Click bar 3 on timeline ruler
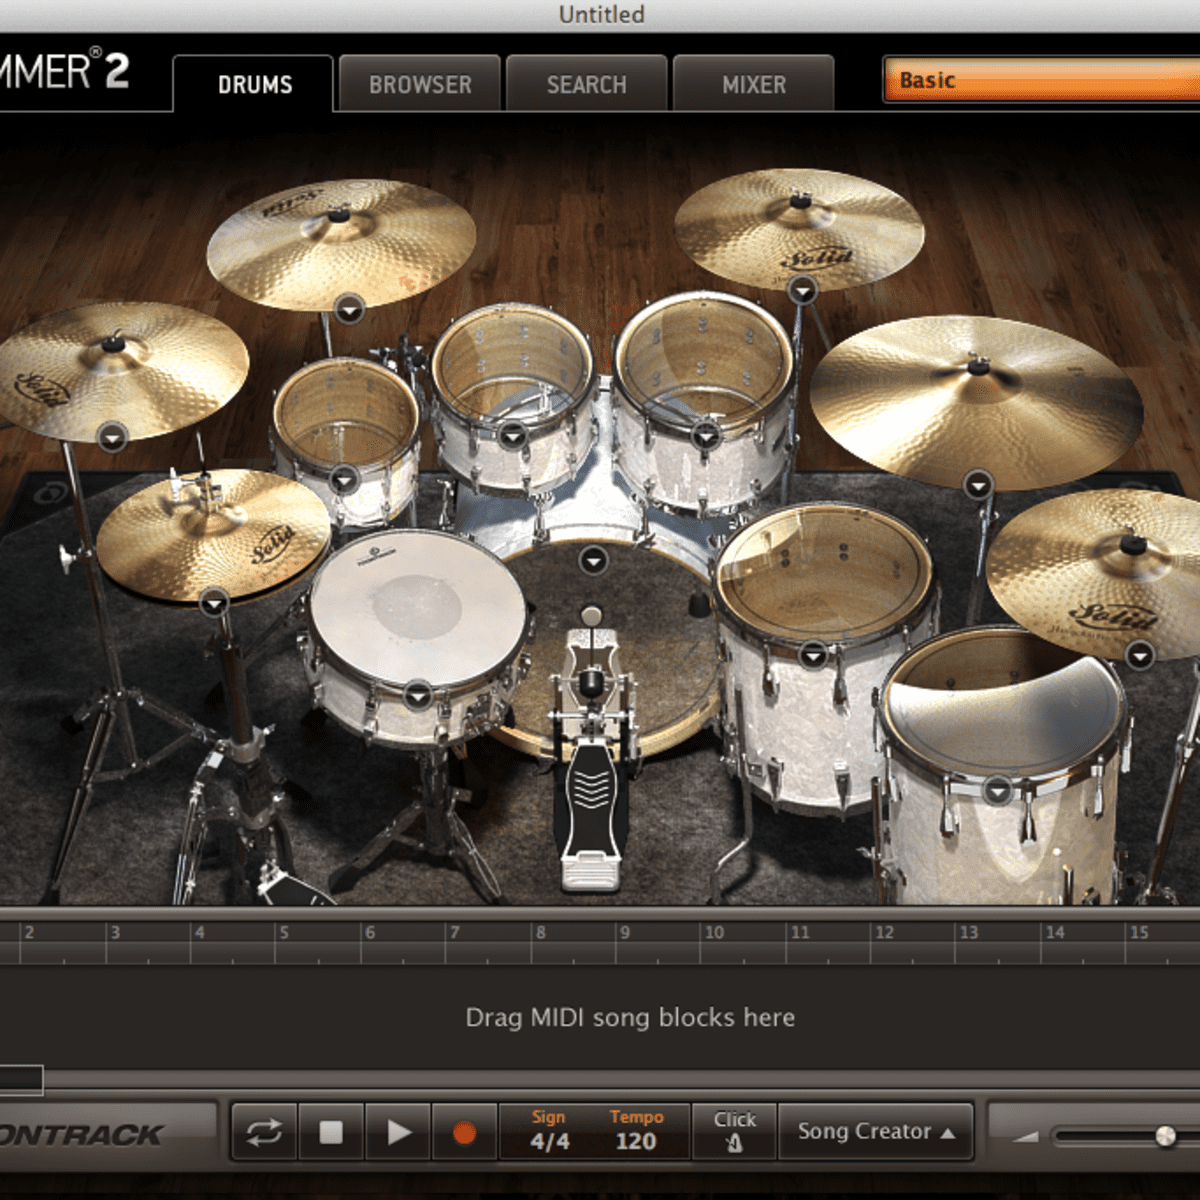Image resolution: width=1200 pixels, height=1200 pixels. click(115, 933)
